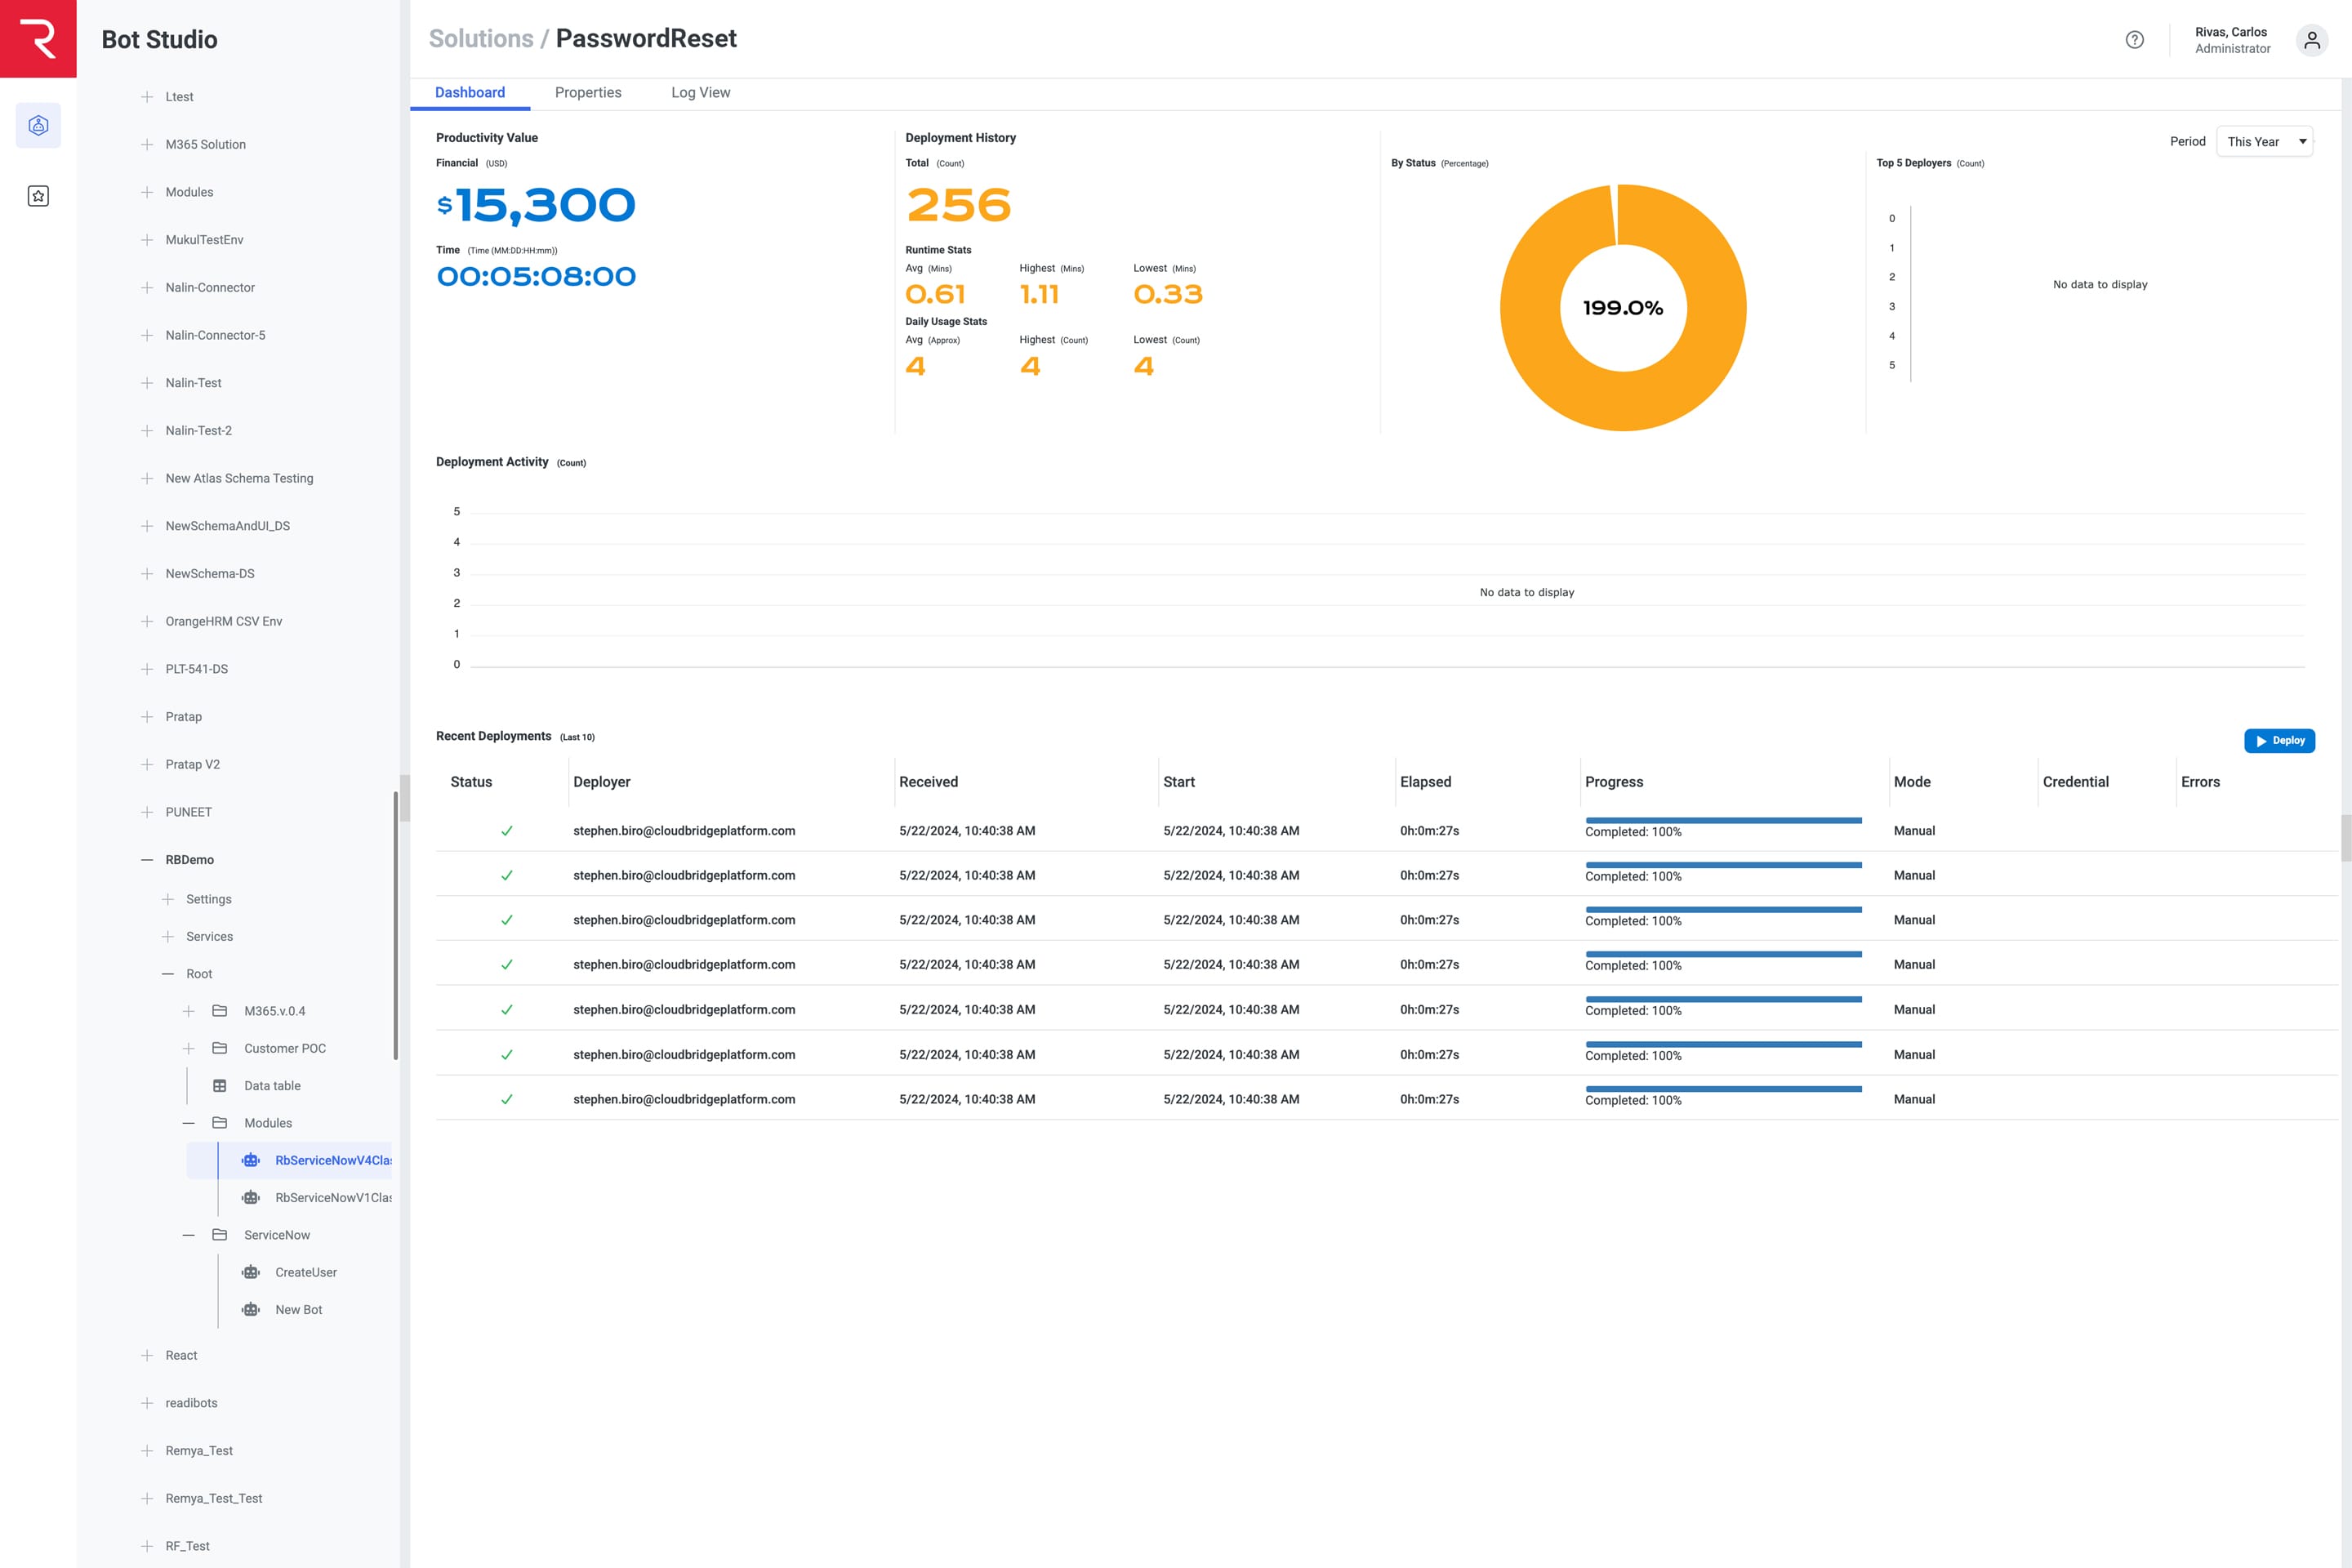Switch to the Dashboard tab
The image size is (2352, 1568).
(x=470, y=92)
